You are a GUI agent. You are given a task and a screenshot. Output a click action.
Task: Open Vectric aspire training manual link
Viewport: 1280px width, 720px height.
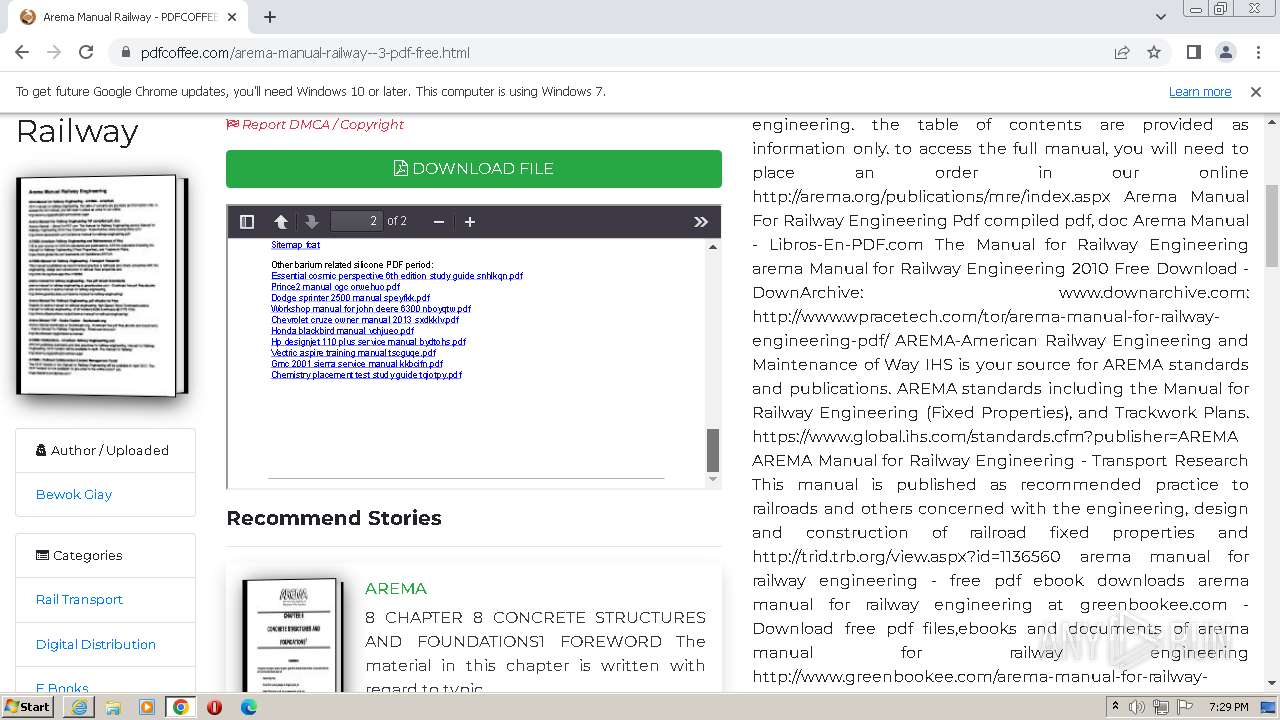tap(353, 353)
